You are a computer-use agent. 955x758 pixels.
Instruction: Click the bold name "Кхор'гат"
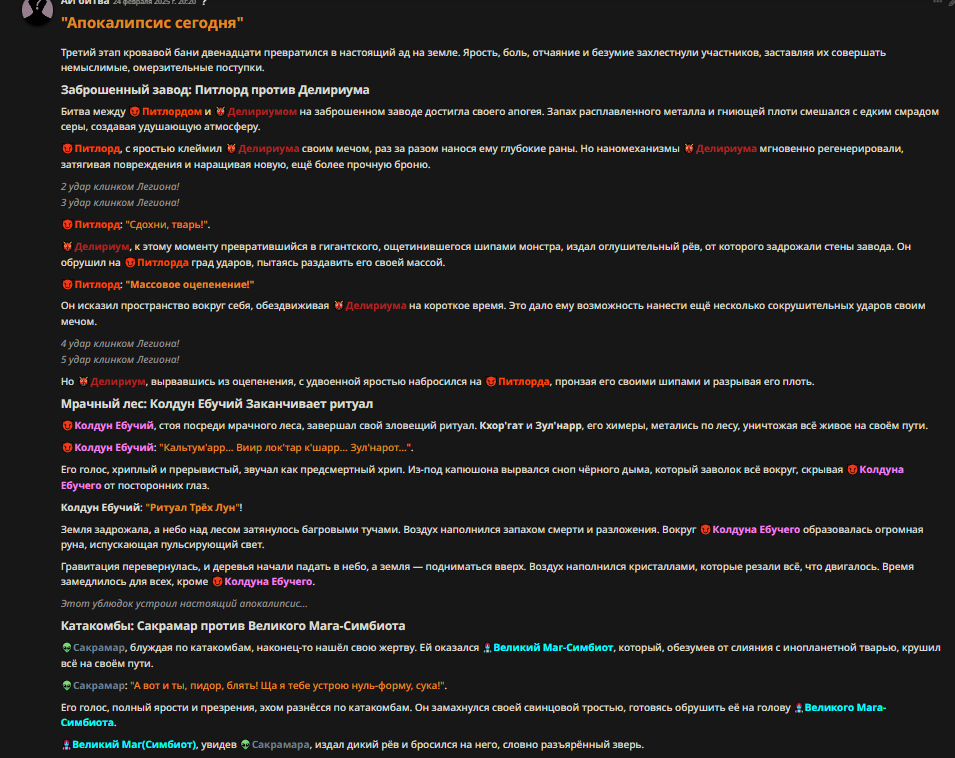[x=501, y=426]
